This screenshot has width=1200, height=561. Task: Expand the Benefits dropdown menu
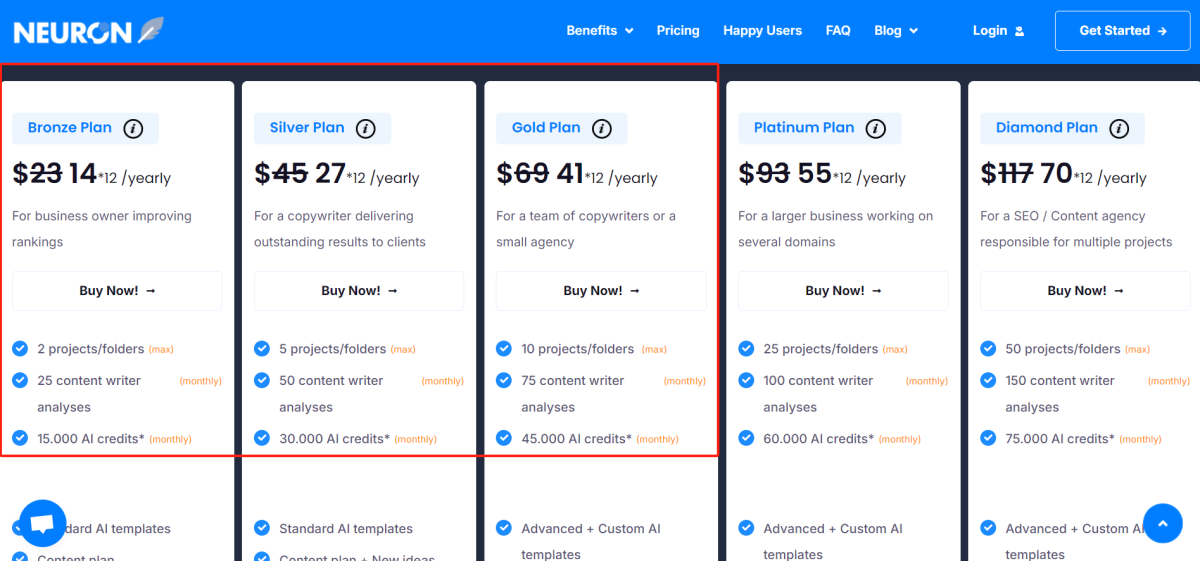600,31
